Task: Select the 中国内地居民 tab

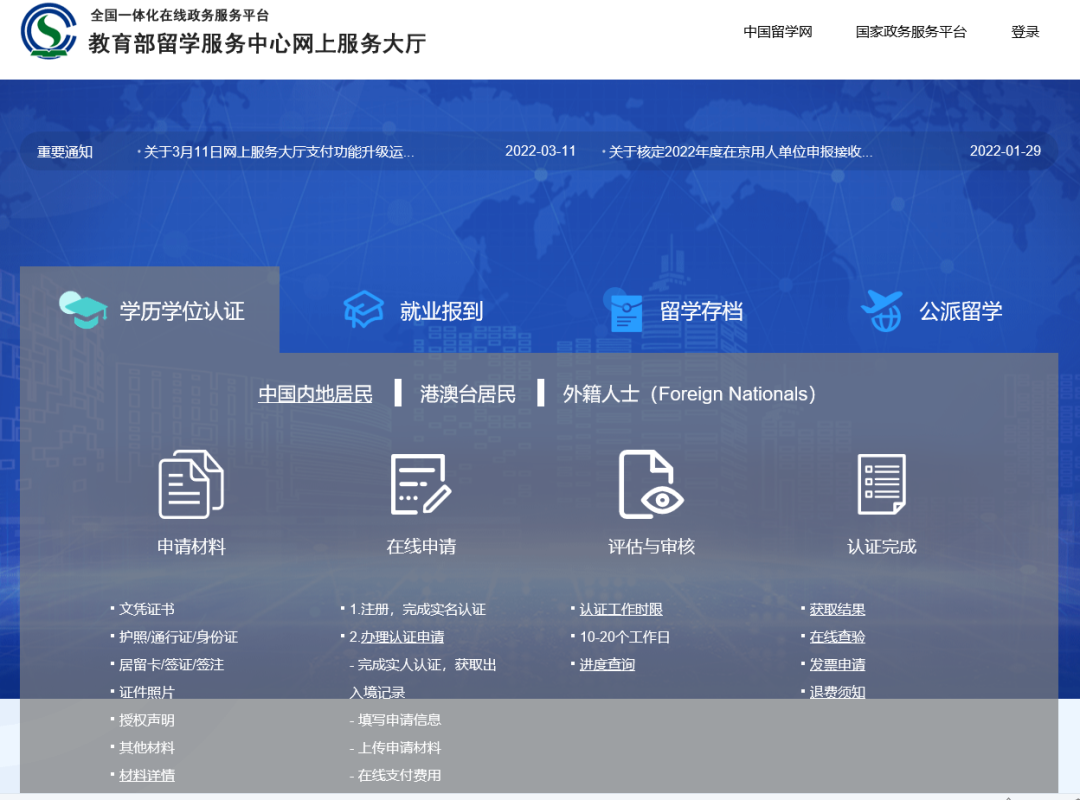Action: click(x=315, y=393)
